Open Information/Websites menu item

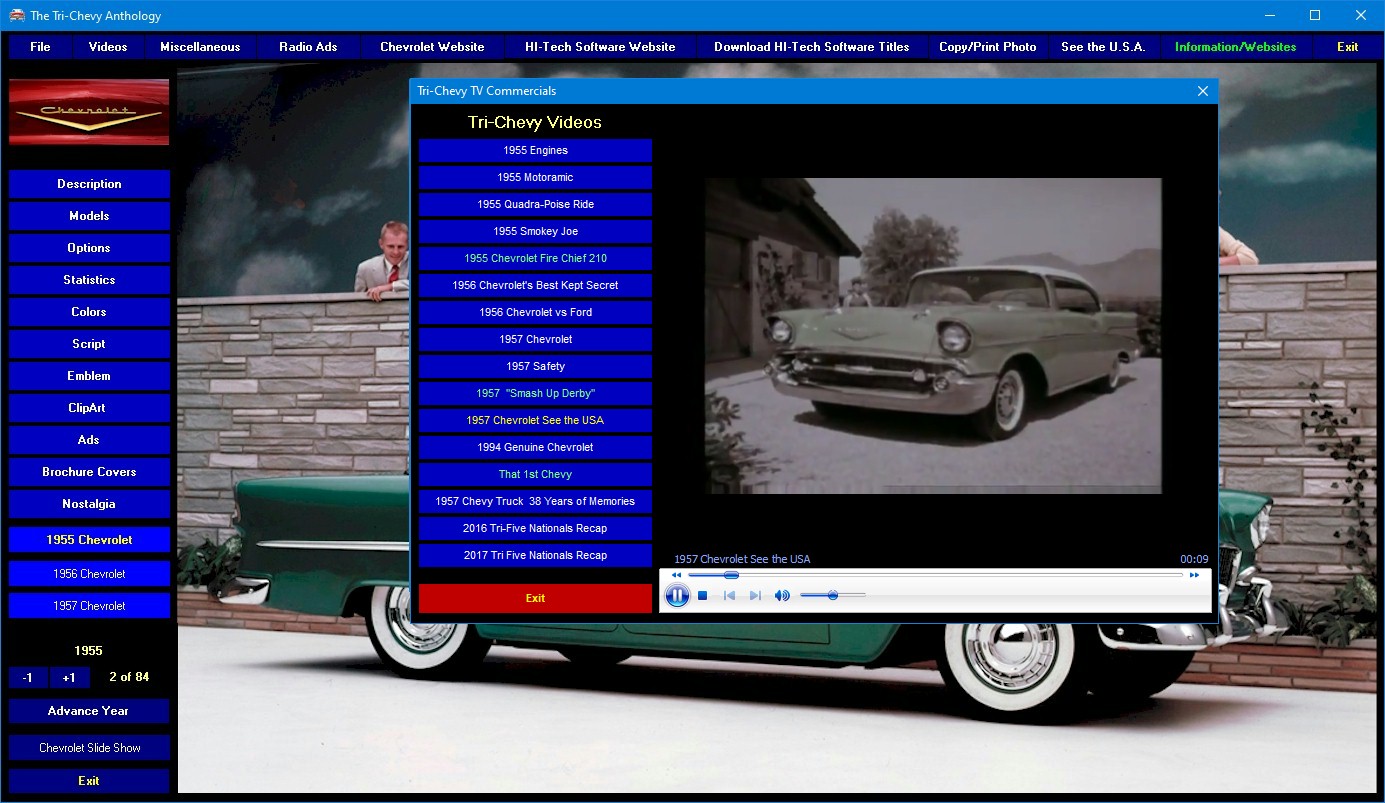[1236, 47]
